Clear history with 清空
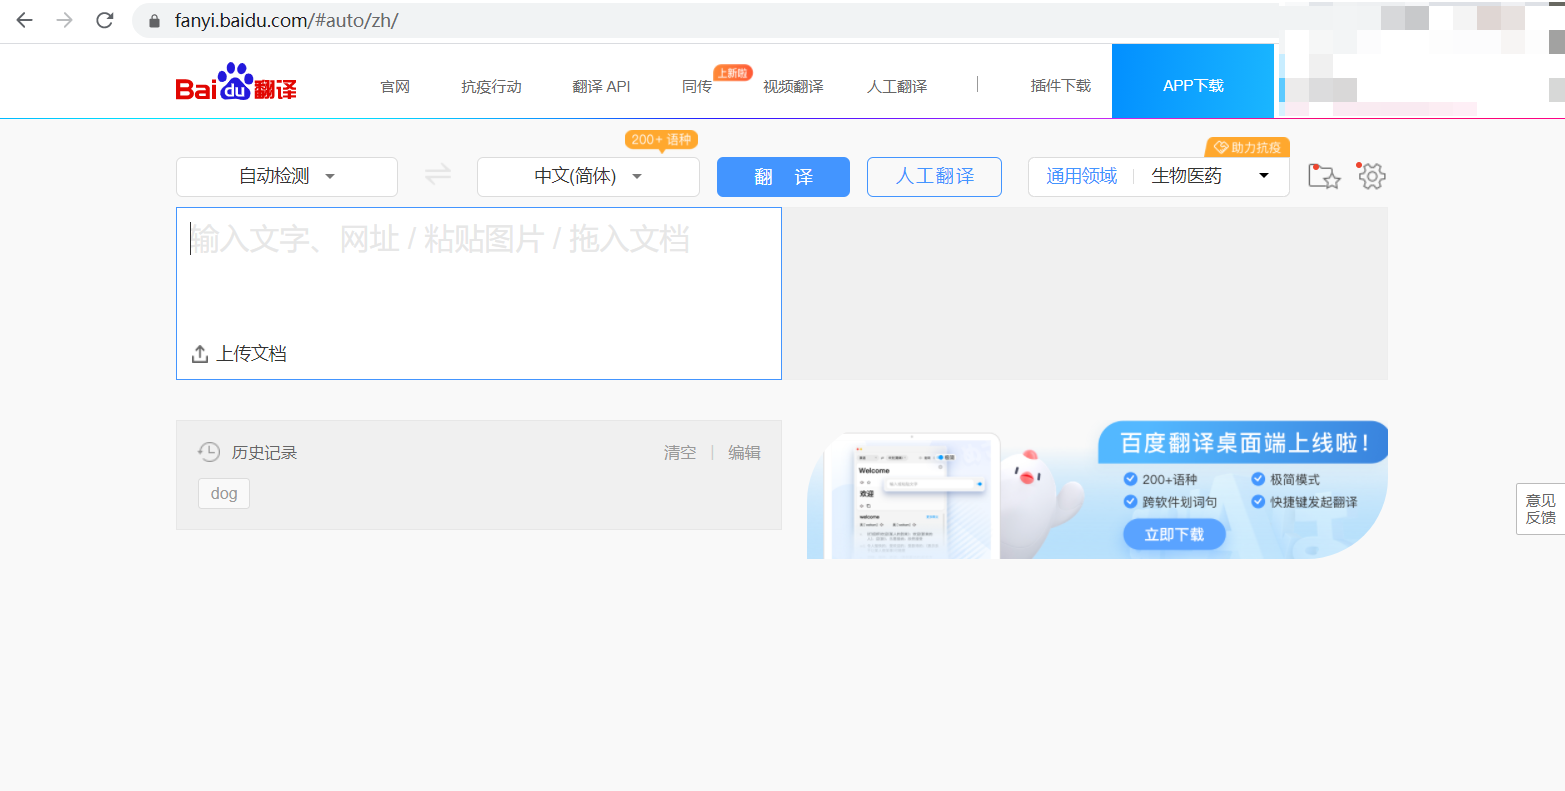Viewport: 1565px width, 791px height. pos(680,453)
